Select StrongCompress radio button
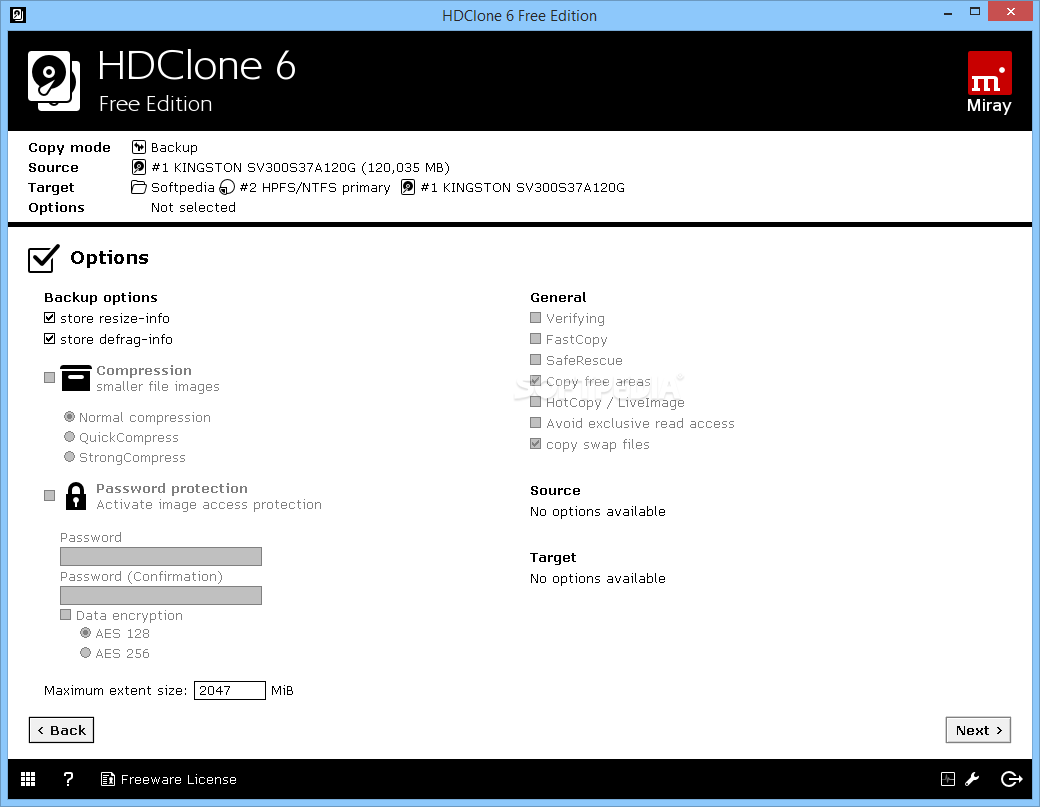The height and width of the screenshot is (807, 1040). pos(69,457)
